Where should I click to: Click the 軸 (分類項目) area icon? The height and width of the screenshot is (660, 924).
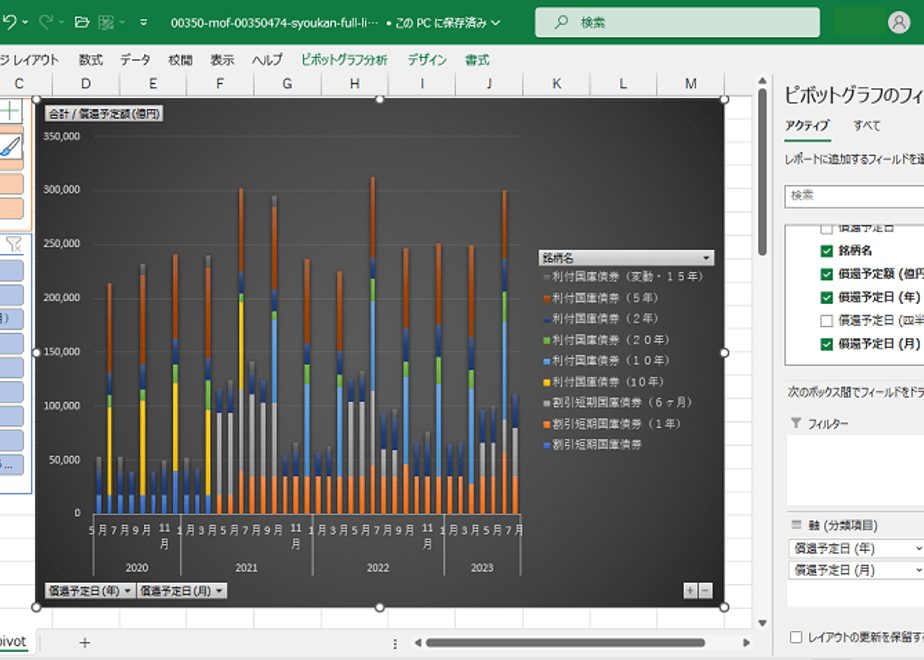[796, 524]
